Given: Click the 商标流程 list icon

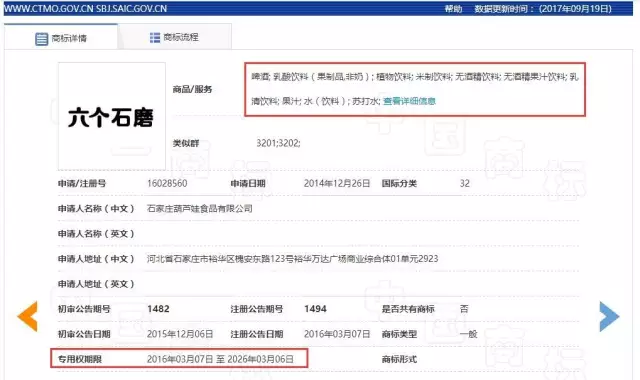Looking at the screenshot, I should pos(155,38).
